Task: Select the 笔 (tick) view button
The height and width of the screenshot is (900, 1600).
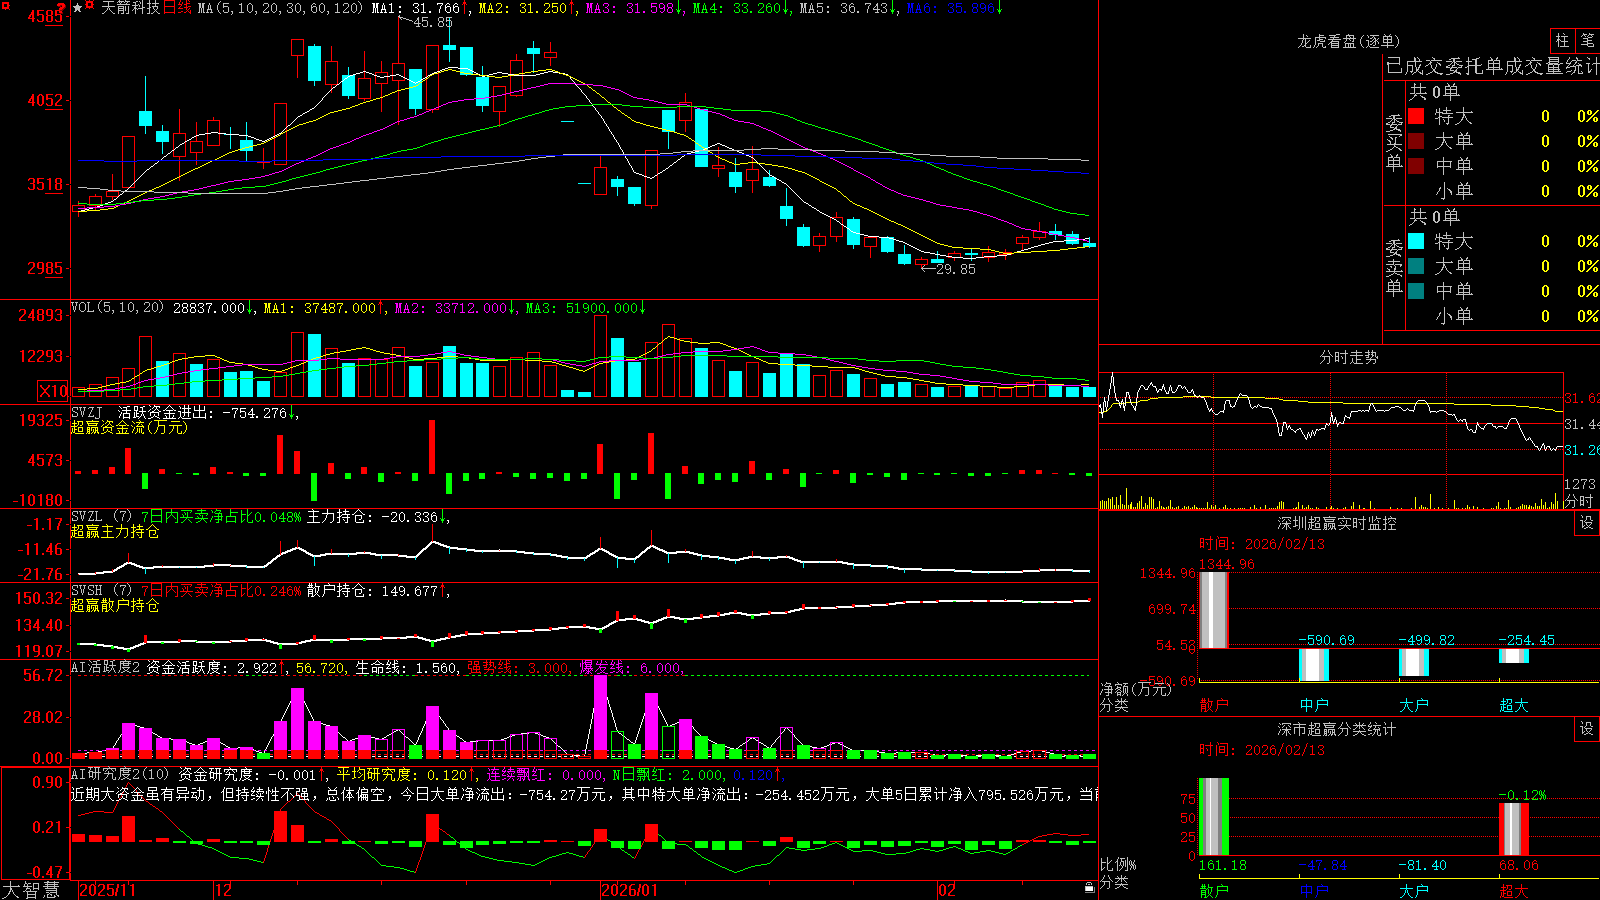Action: [1587, 40]
